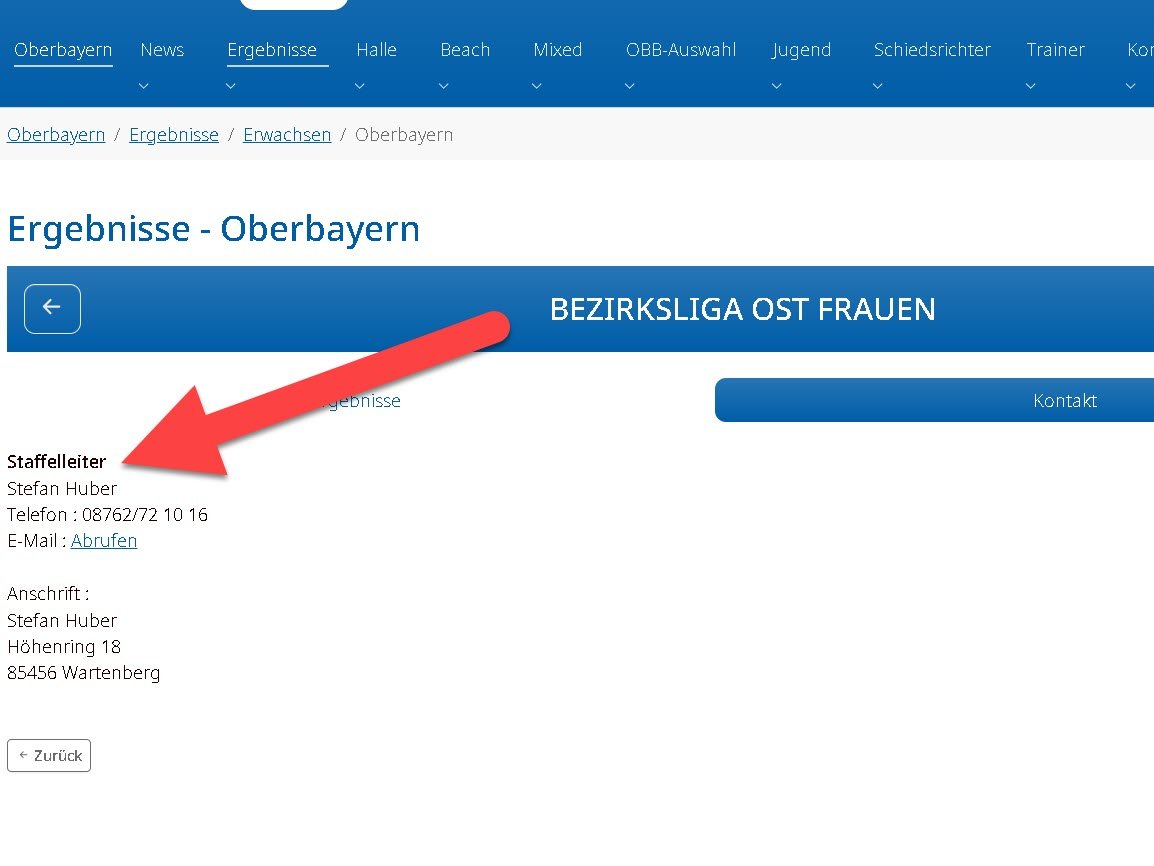Go to Oberbayern breadcrumb link
Screen dimensions: 1154x866
coord(56,135)
